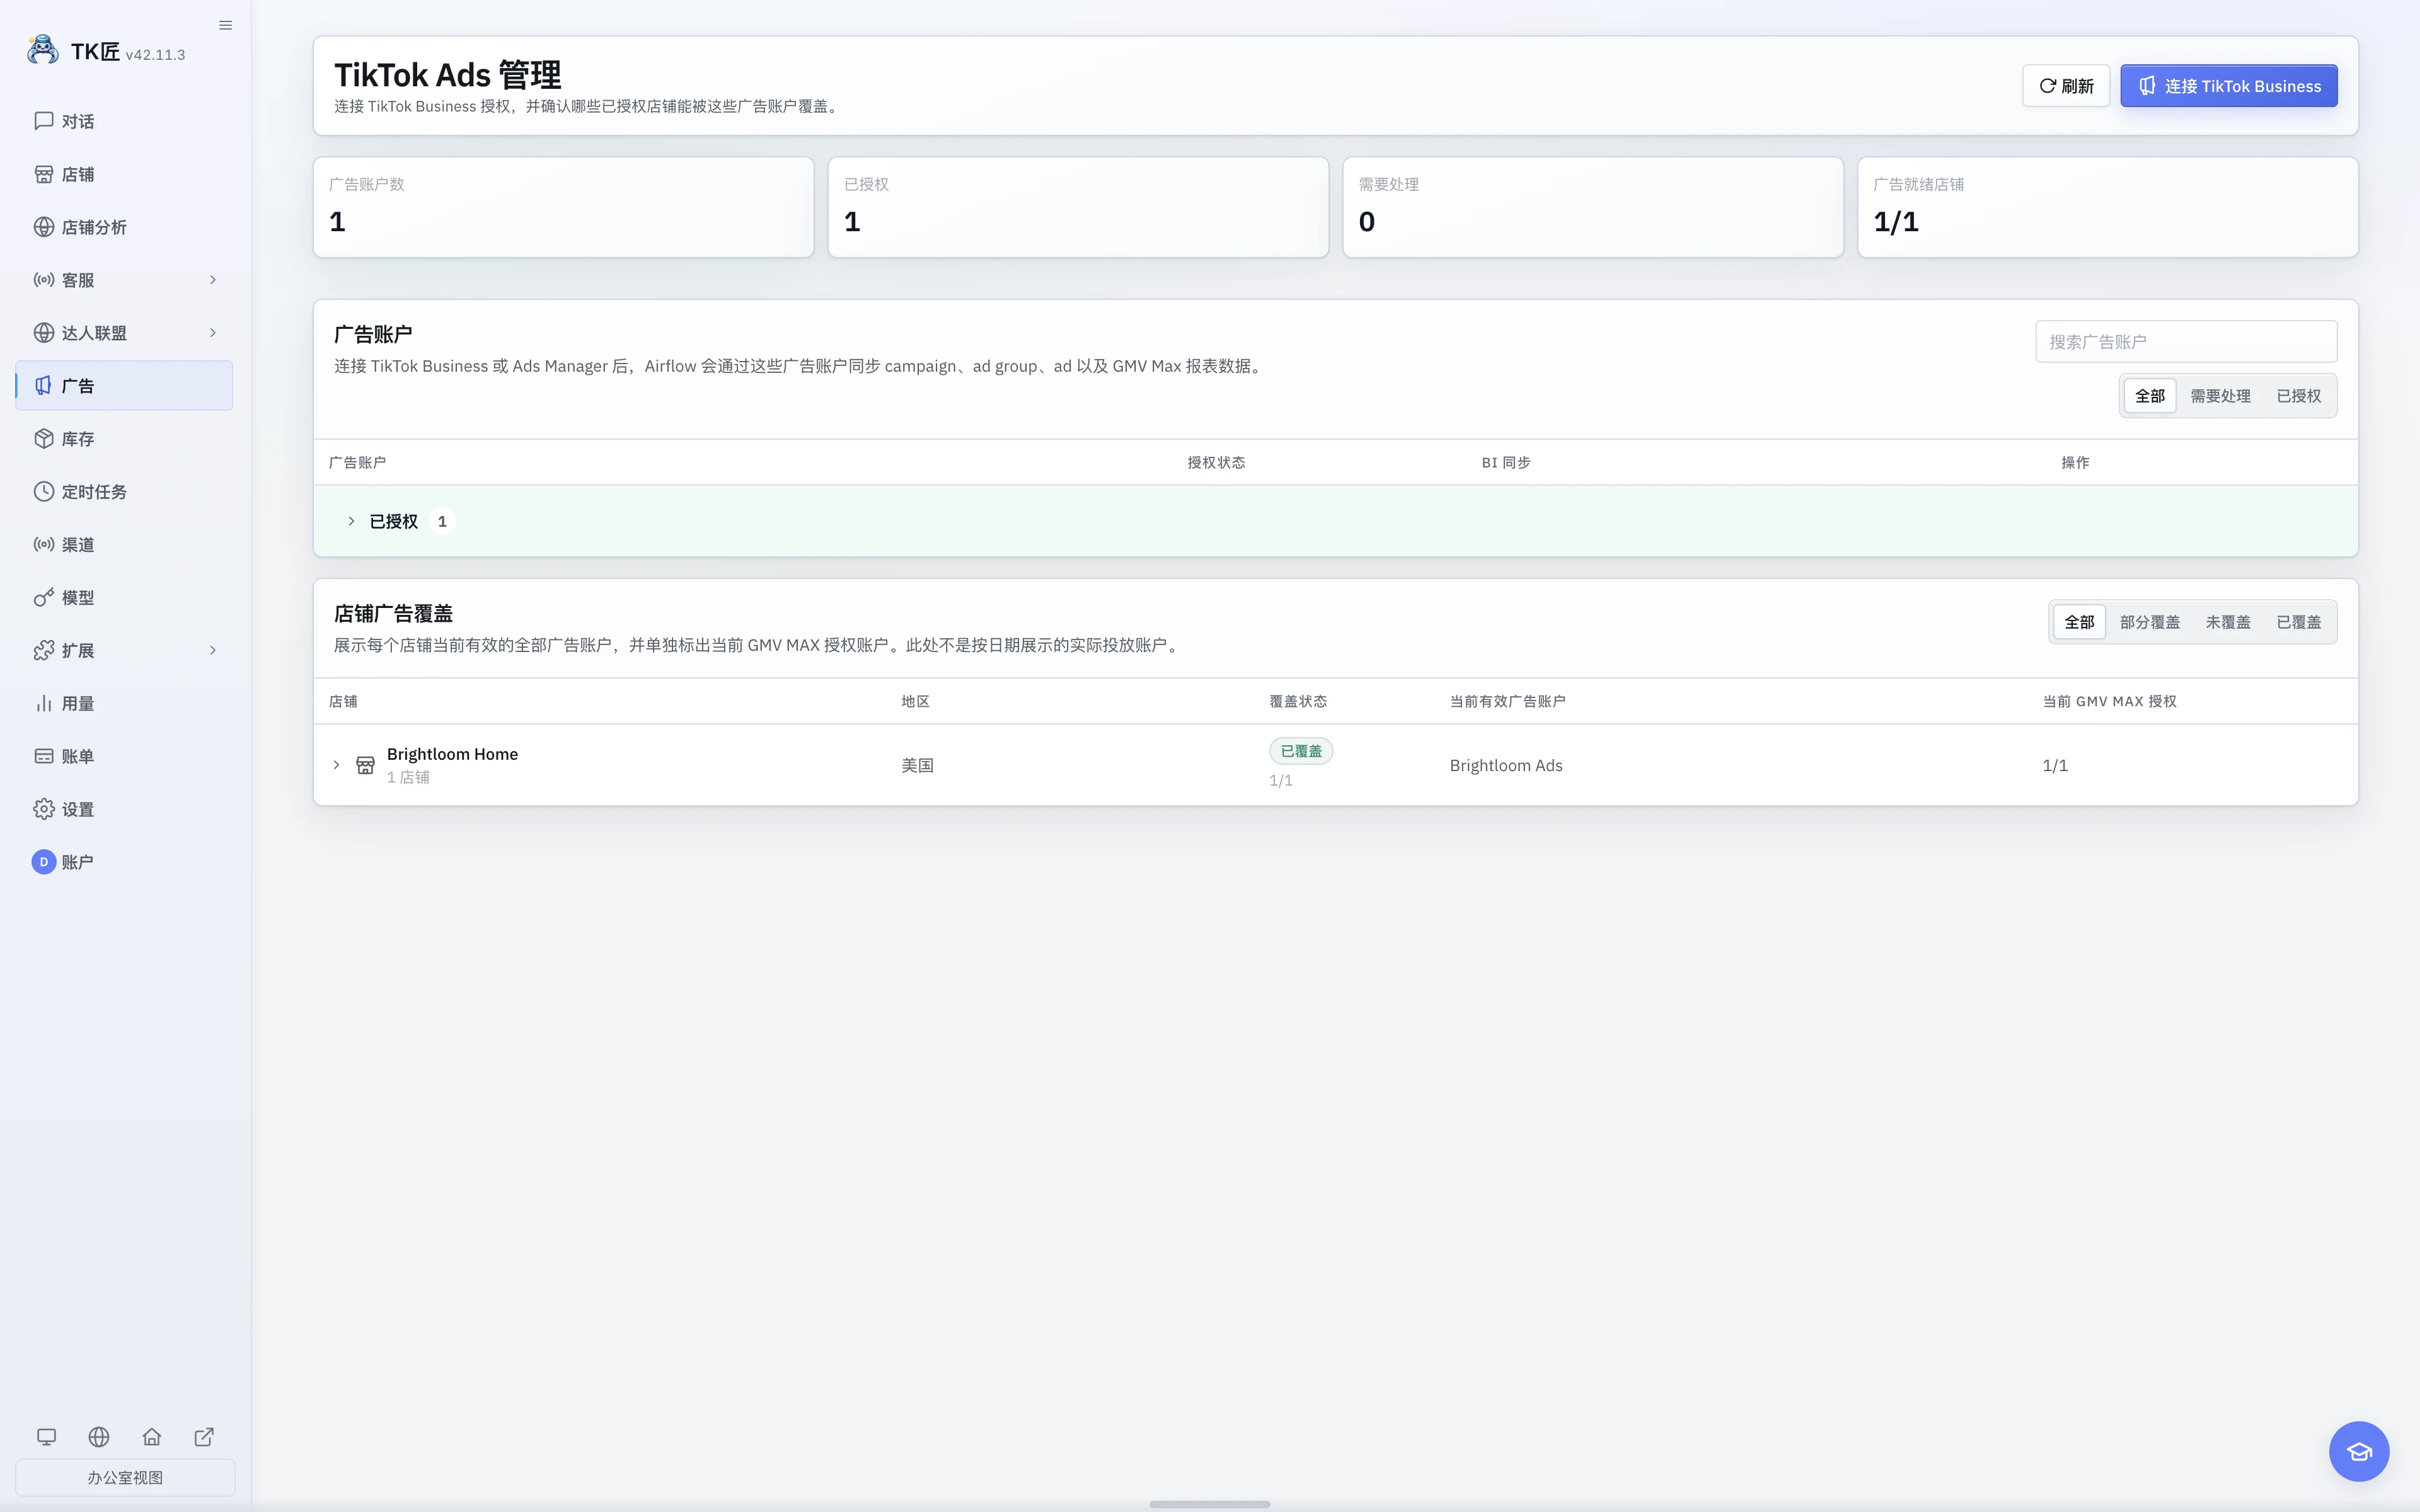Show 全部 store coverage filter
The height and width of the screenshot is (1512, 2420).
2080,622
